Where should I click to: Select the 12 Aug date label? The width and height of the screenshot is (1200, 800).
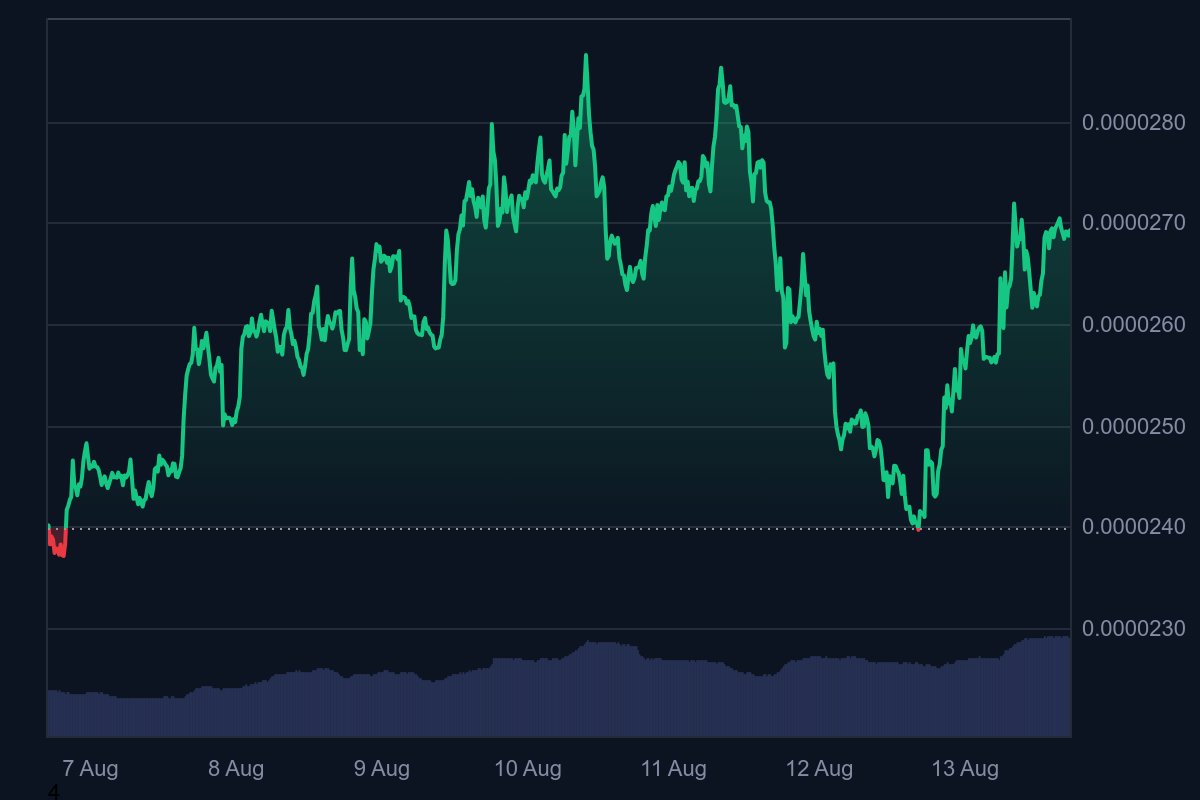pyautogui.click(x=820, y=769)
